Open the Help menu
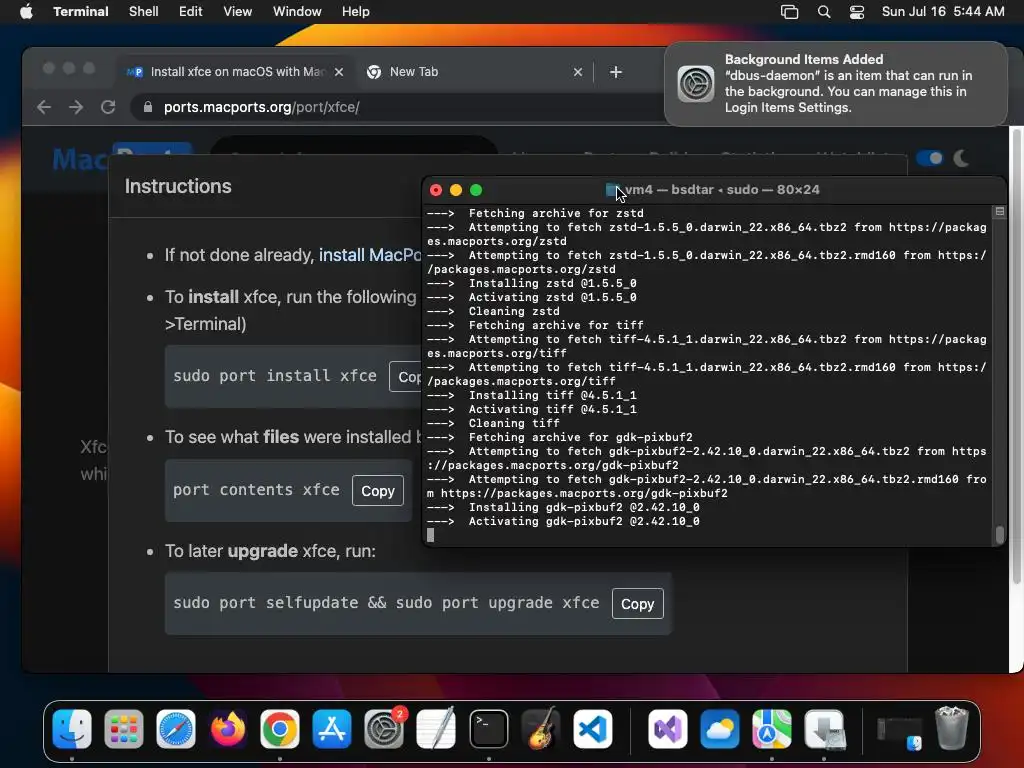The height and width of the screenshot is (768, 1024). click(355, 12)
